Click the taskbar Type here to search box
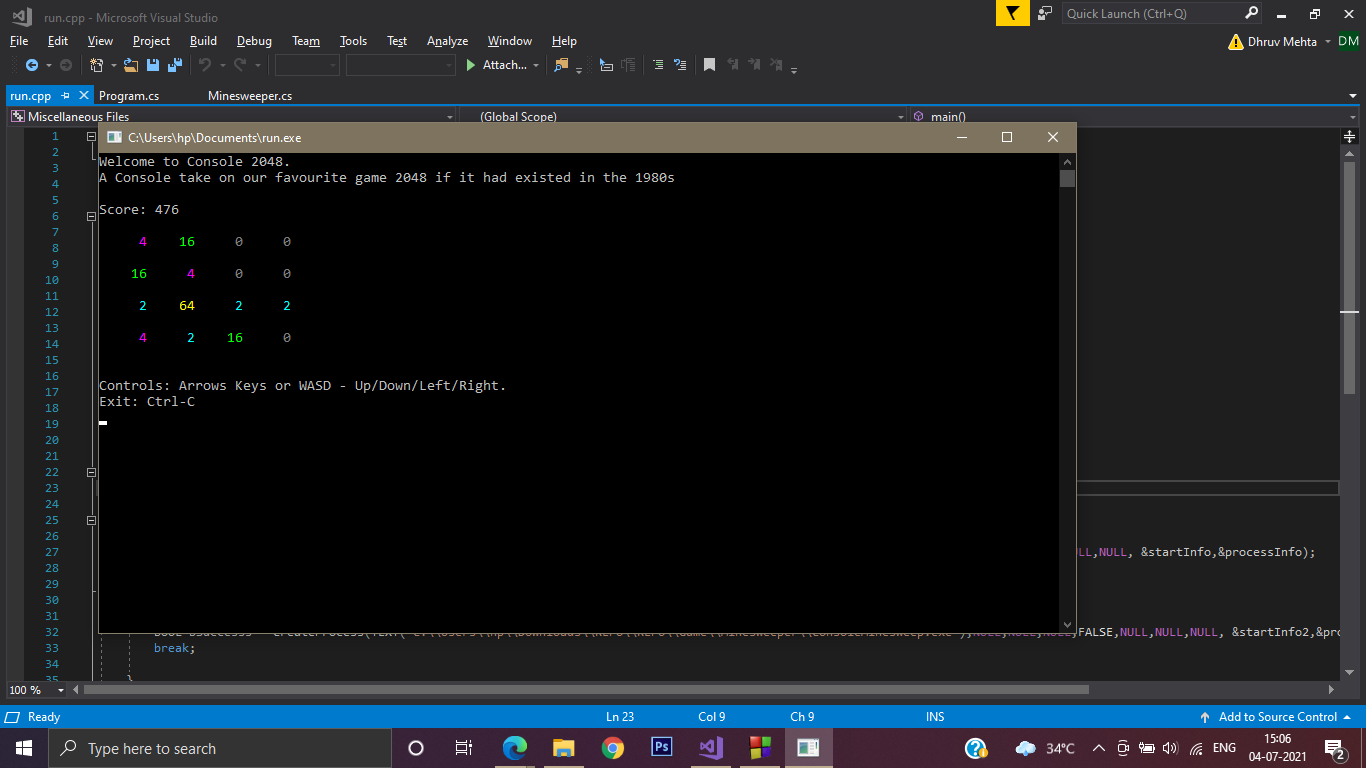The width and height of the screenshot is (1366, 768). (x=220, y=748)
